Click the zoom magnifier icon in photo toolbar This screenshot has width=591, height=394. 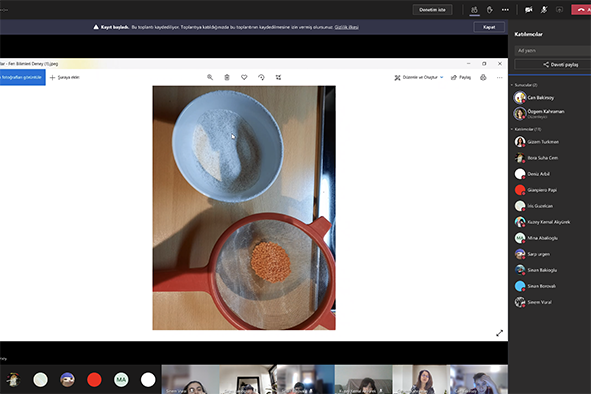coord(210,77)
